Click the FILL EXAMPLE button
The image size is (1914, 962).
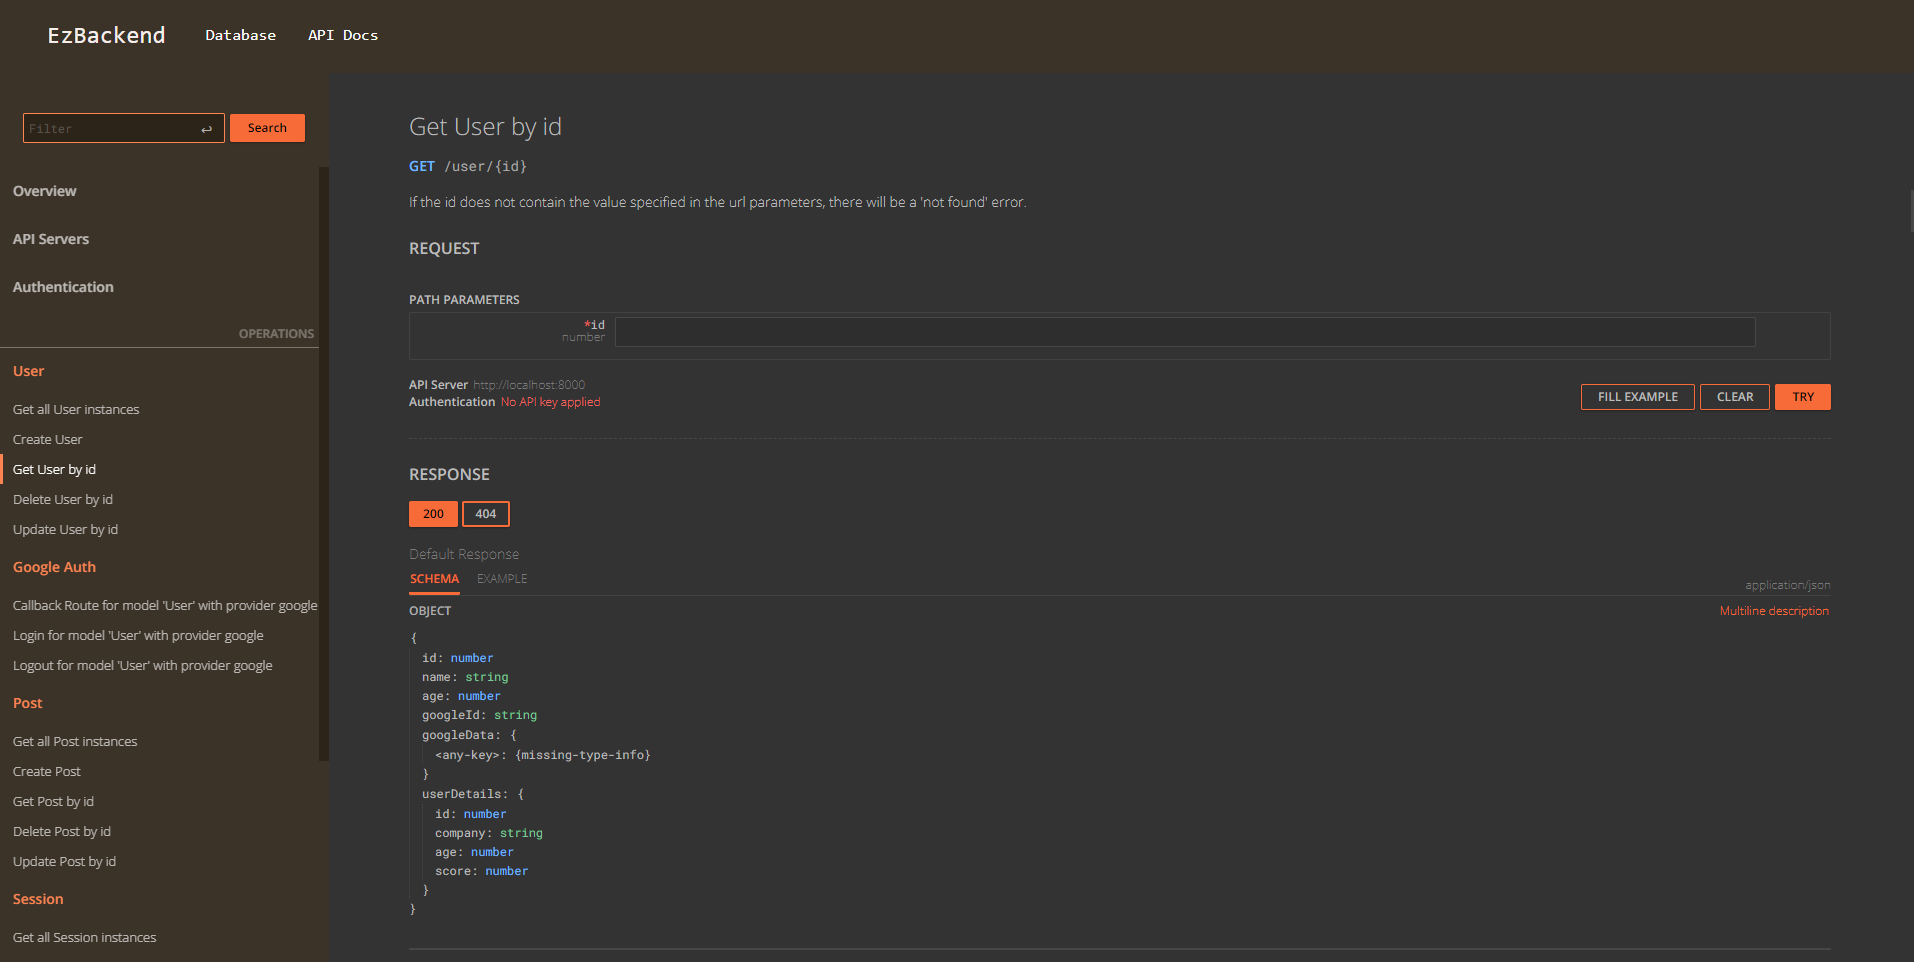pyautogui.click(x=1638, y=397)
